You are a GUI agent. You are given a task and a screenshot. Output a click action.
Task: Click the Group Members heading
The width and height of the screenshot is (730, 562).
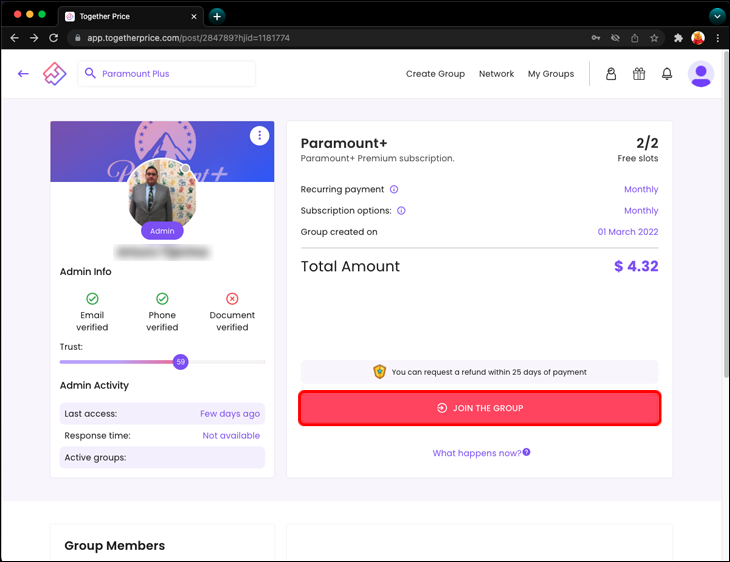click(115, 545)
